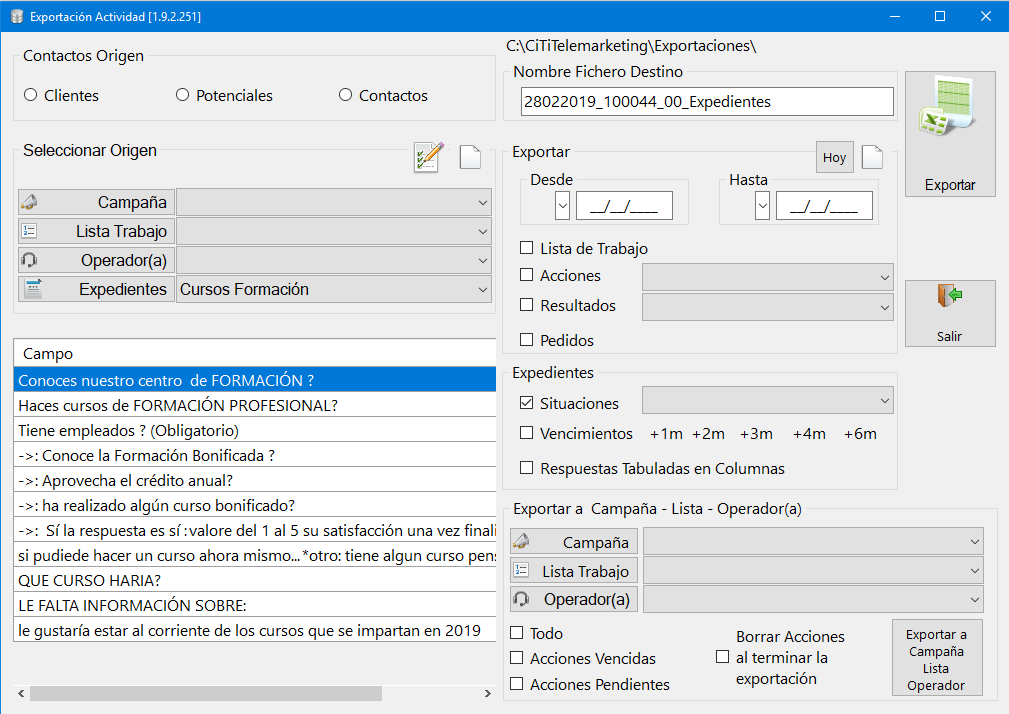
Task: Click the Lista Trabajo button in Seleccionar Origen
Action: coord(97,231)
